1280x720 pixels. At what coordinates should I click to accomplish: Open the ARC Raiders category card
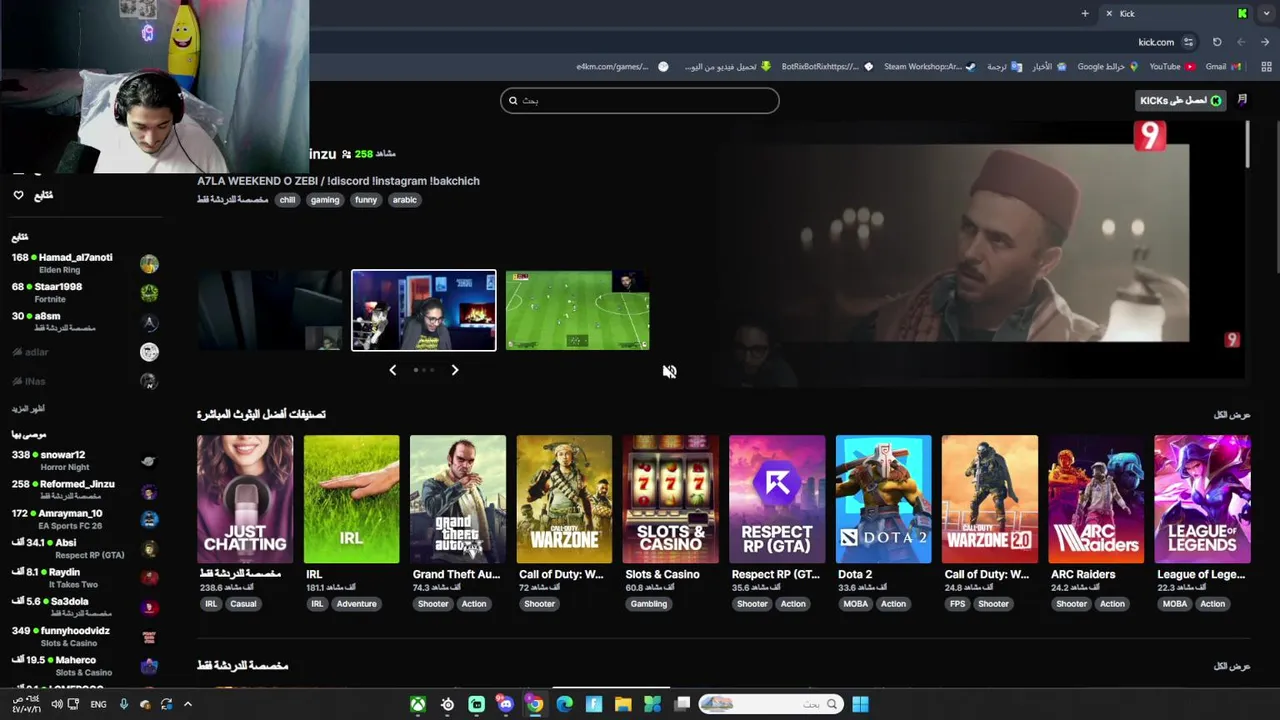(1097, 499)
